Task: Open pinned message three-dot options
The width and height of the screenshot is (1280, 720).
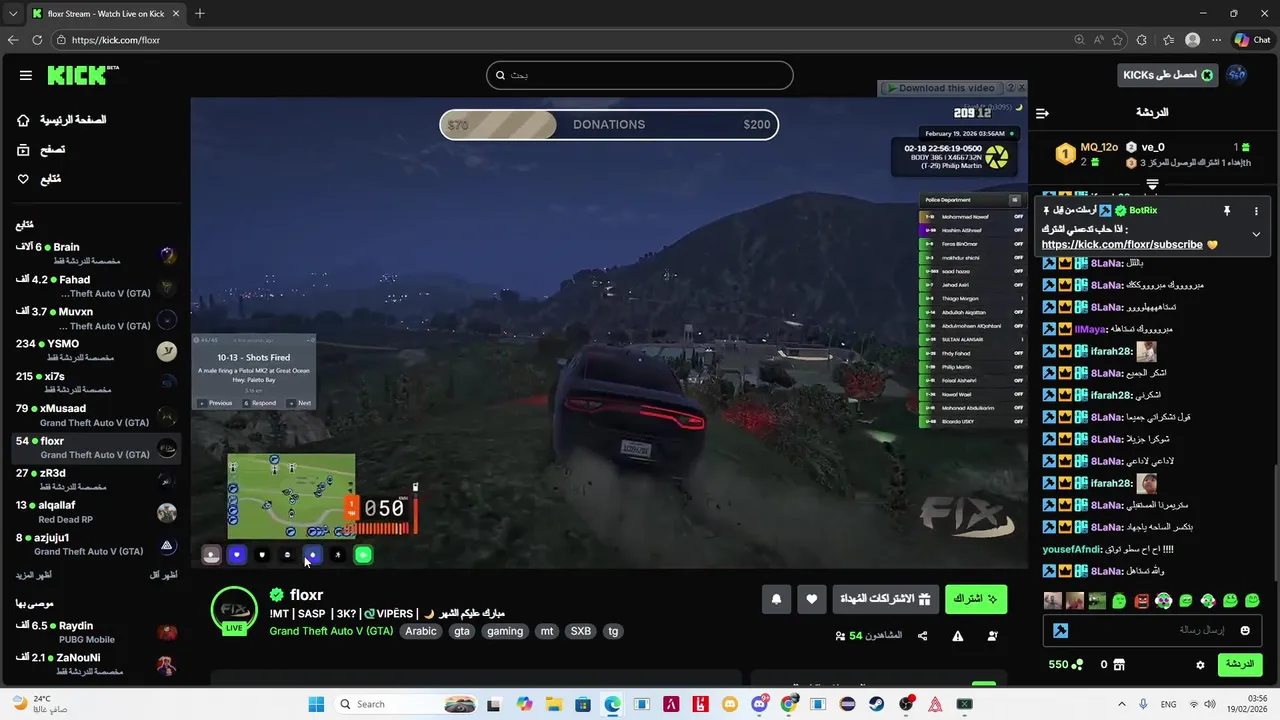Action: coord(1256,211)
